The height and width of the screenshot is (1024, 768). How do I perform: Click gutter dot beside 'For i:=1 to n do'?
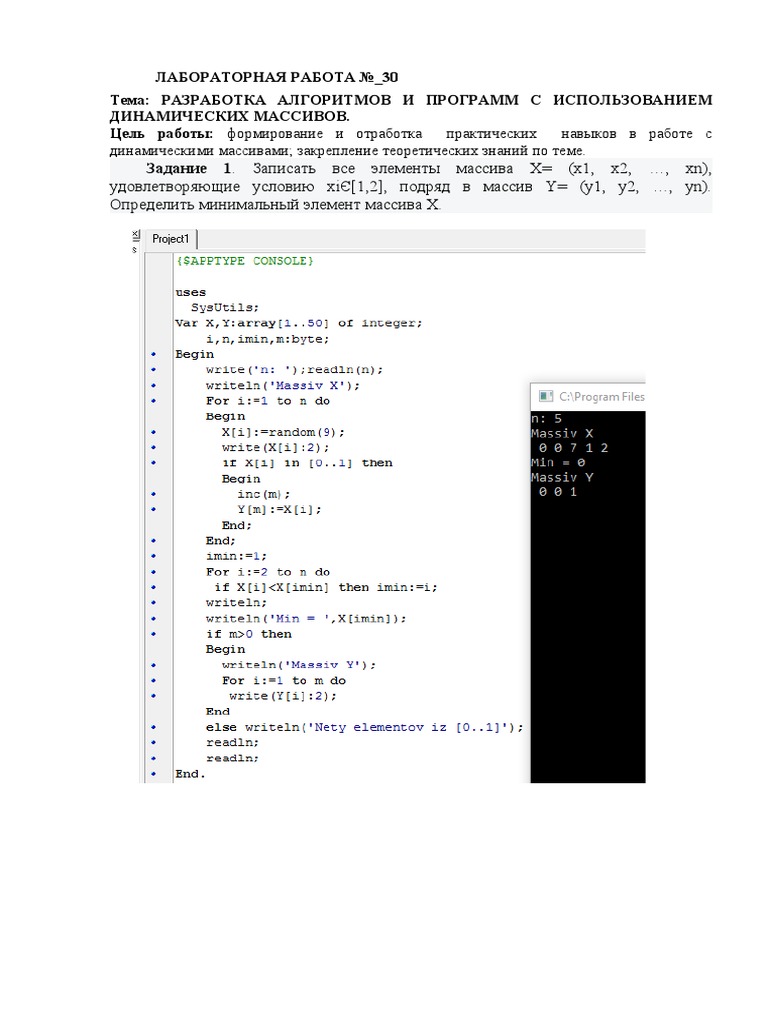(154, 401)
